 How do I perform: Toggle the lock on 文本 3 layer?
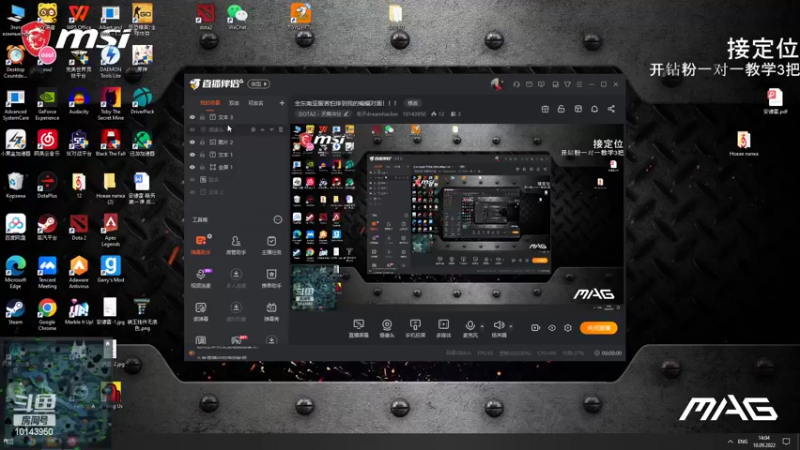pyautogui.click(x=203, y=117)
